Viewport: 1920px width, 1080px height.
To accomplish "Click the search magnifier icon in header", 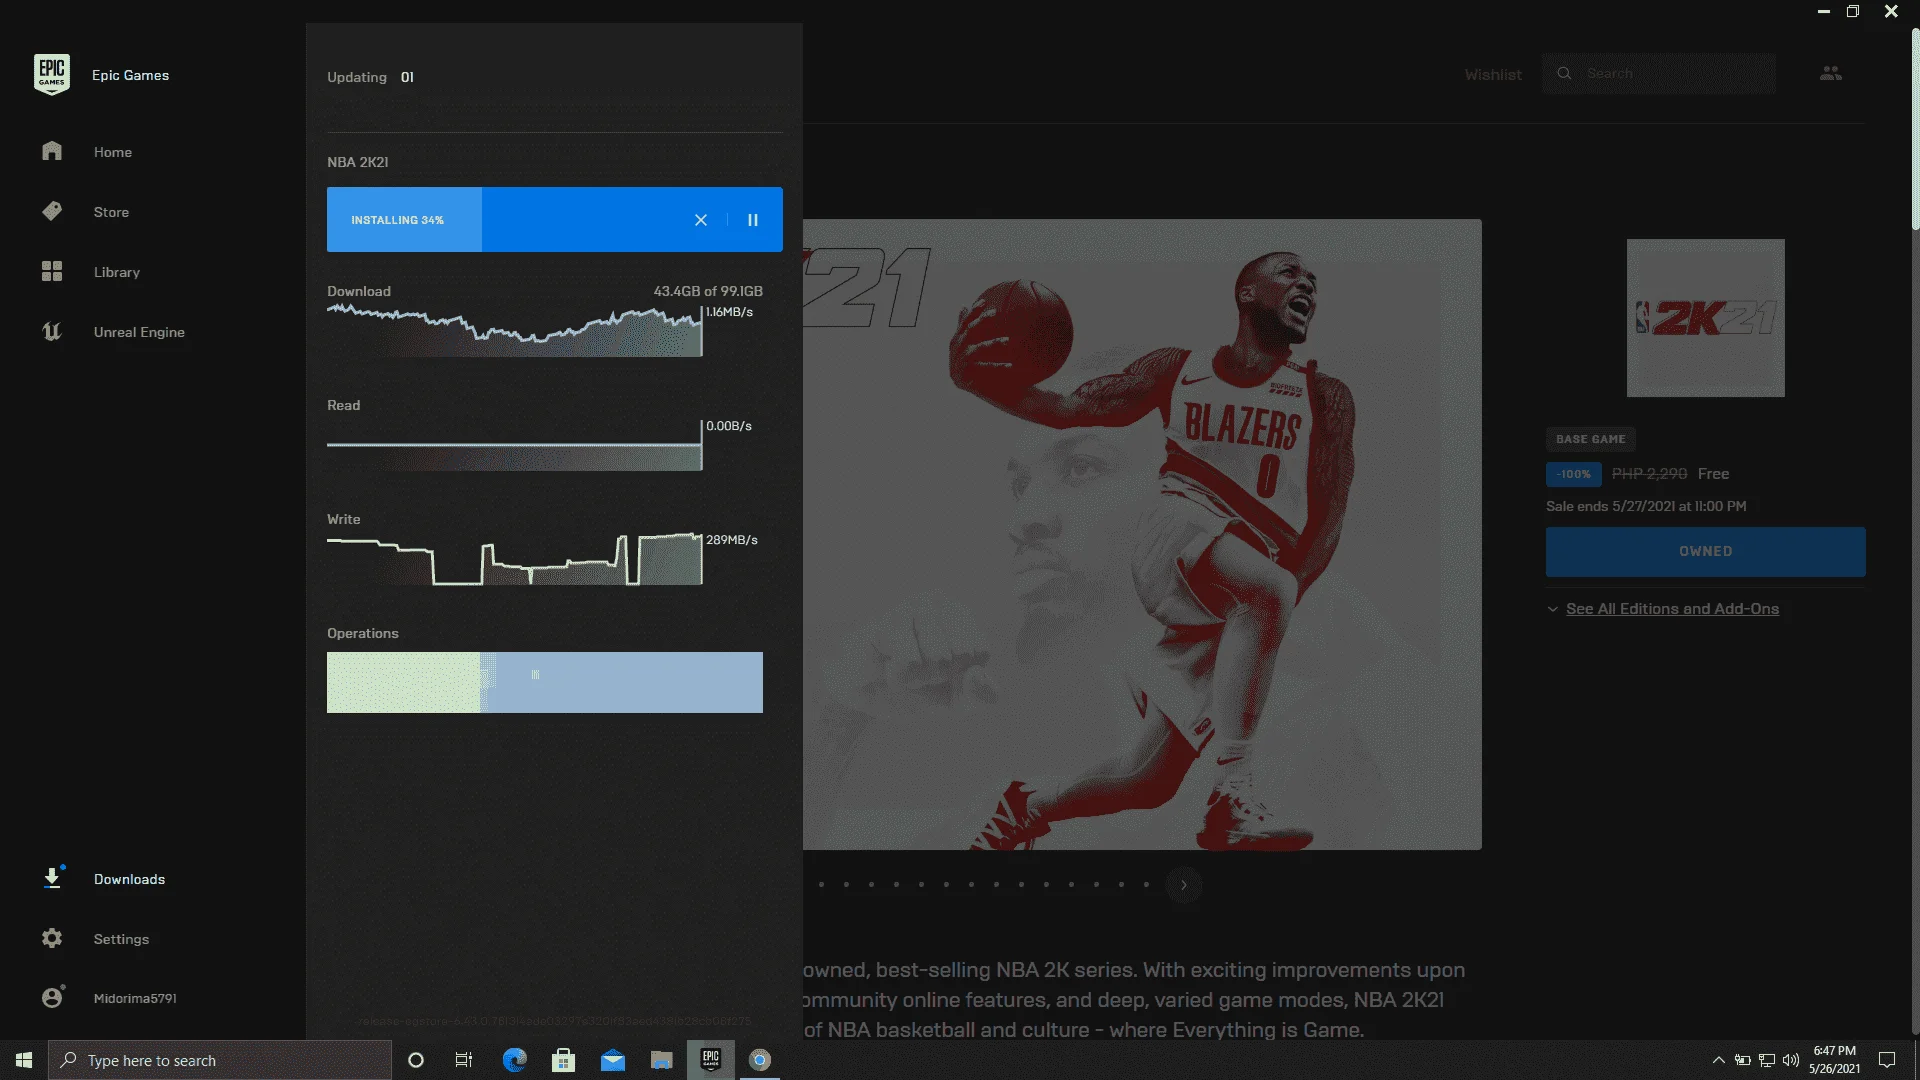I will tap(1564, 73).
